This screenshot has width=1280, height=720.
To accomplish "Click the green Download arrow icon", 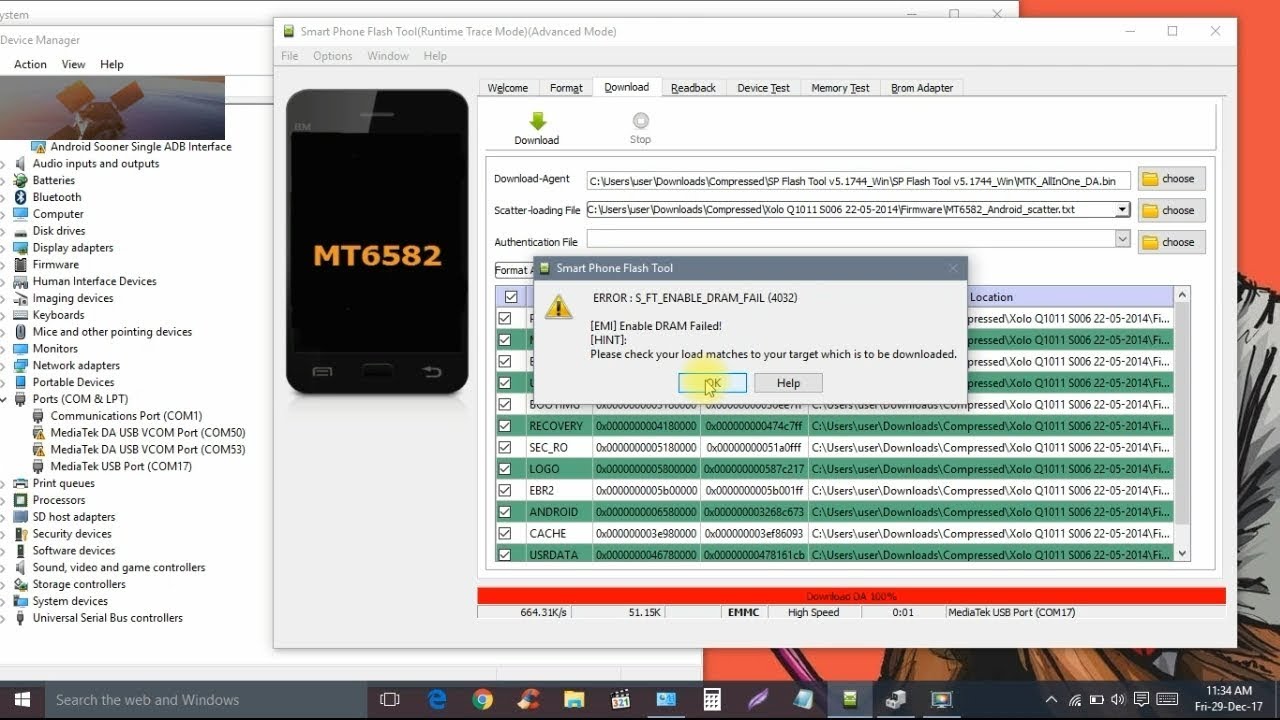I will pyautogui.click(x=537, y=121).
